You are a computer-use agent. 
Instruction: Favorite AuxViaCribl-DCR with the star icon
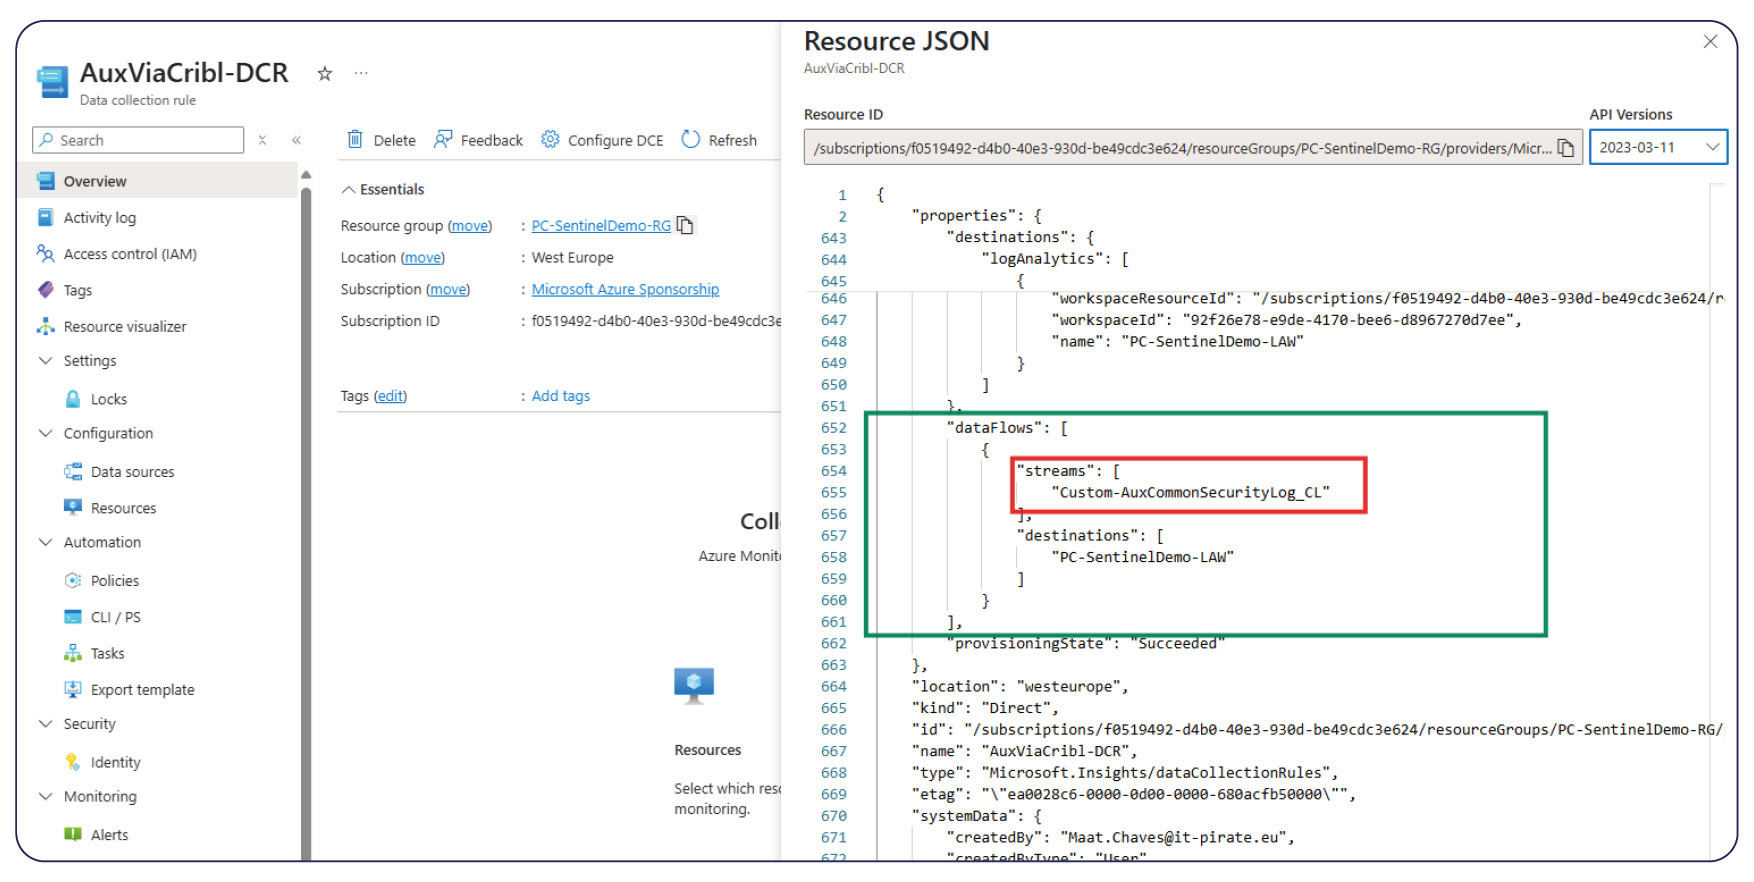pos(324,73)
